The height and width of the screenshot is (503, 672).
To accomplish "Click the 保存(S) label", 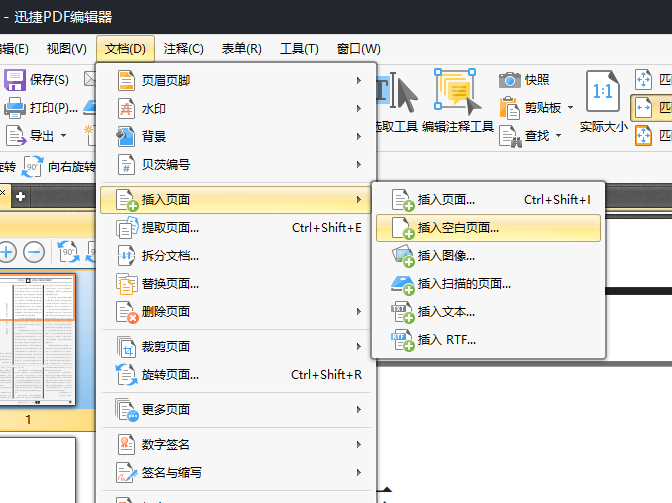I will coord(49,80).
